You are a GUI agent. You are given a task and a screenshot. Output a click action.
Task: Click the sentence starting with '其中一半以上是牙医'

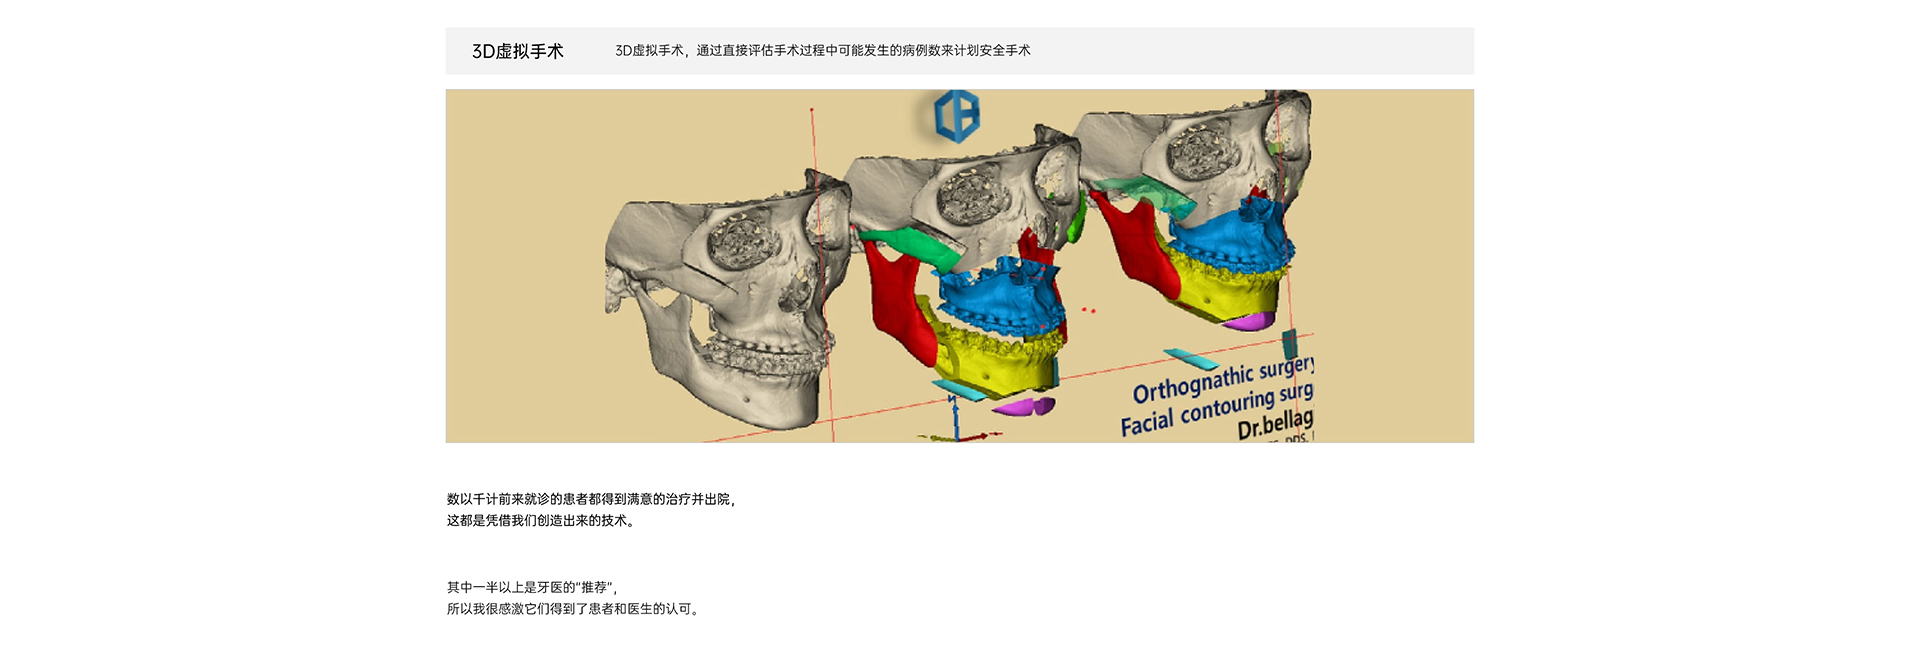[x=531, y=588]
